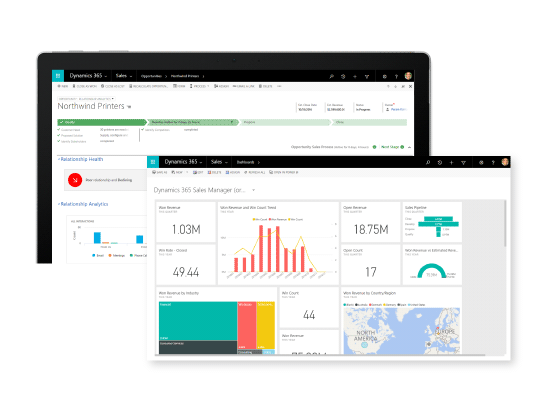Image resolution: width=543 pixels, height=407 pixels.
Task: Open the Sales menu in the dashboard navigation bar
Action: click(x=219, y=162)
